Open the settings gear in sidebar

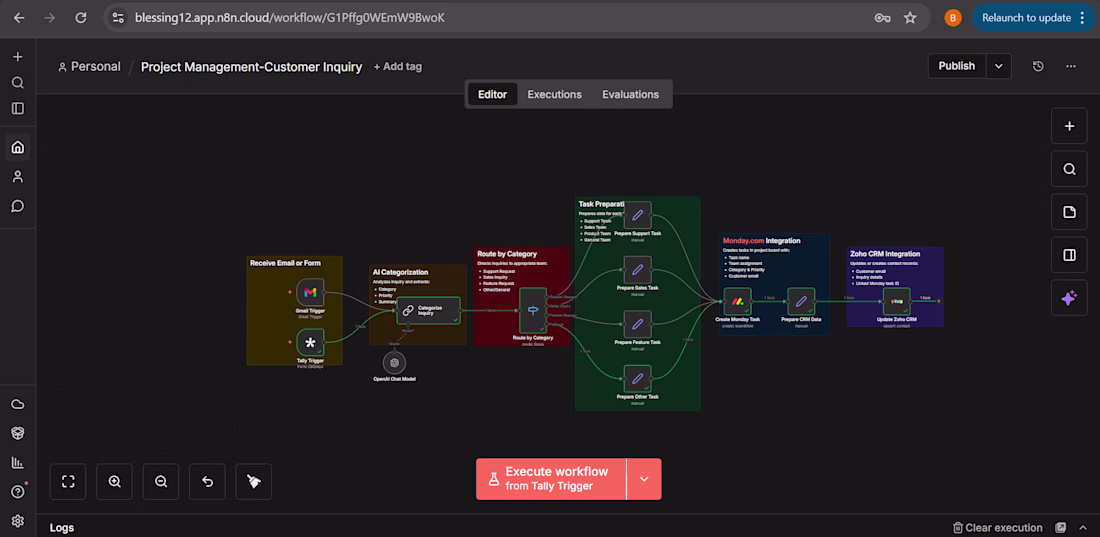pos(18,521)
